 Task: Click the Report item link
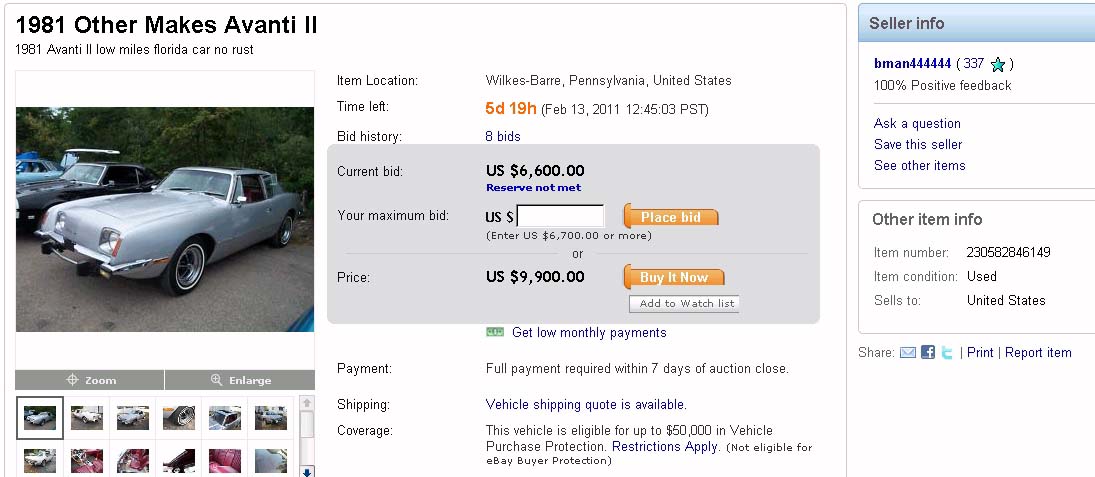click(1038, 353)
